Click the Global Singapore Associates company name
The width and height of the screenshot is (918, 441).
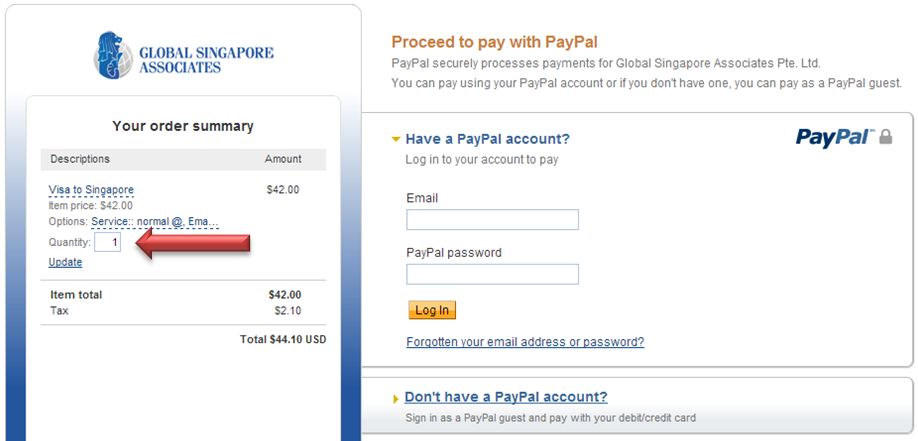click(x=206, y=60)
